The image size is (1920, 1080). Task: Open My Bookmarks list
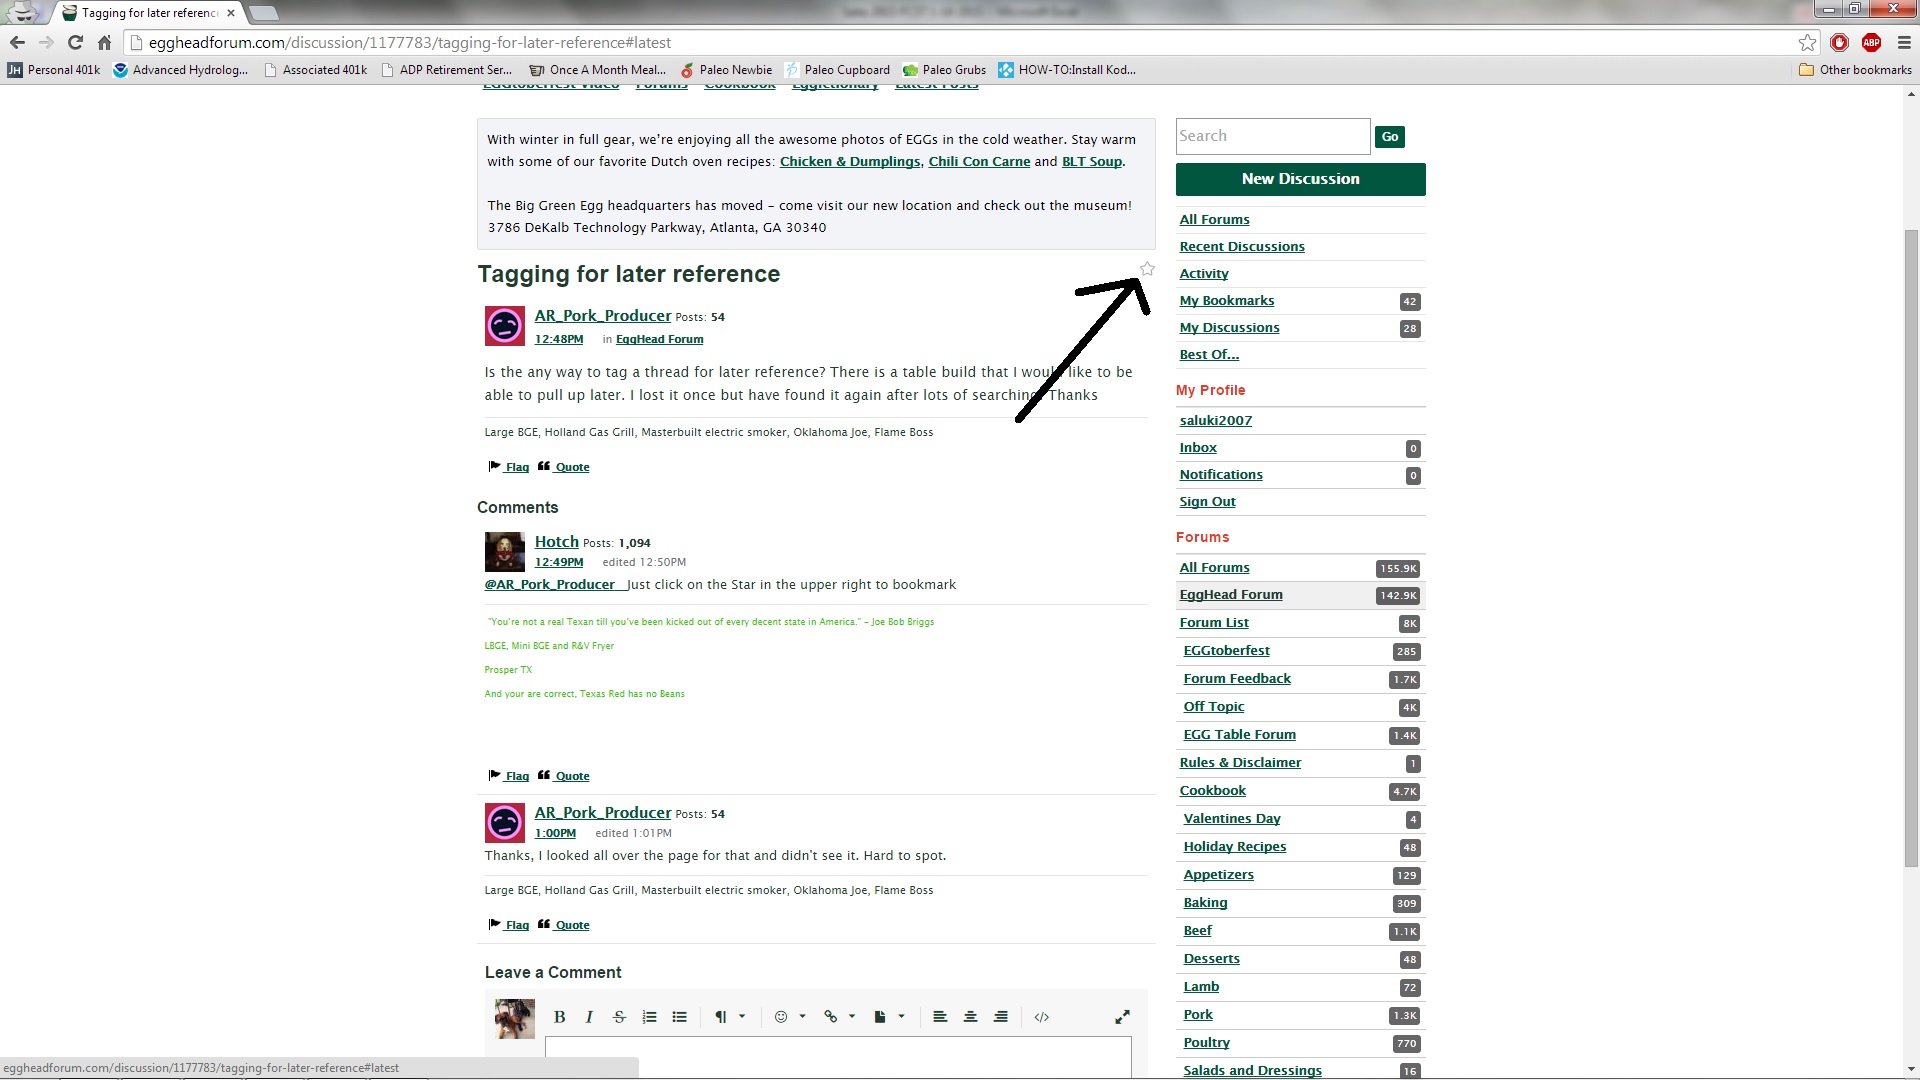point(1226,300)
